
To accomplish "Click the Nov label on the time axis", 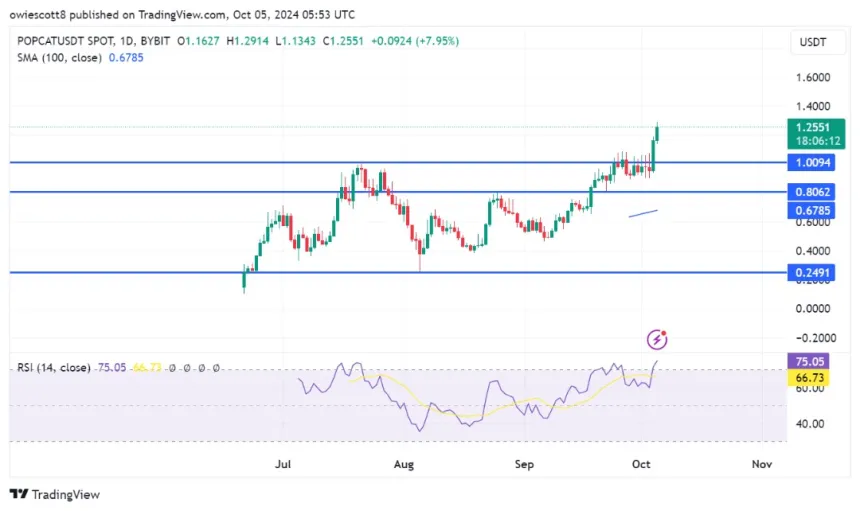I will [x=760, y=464].
